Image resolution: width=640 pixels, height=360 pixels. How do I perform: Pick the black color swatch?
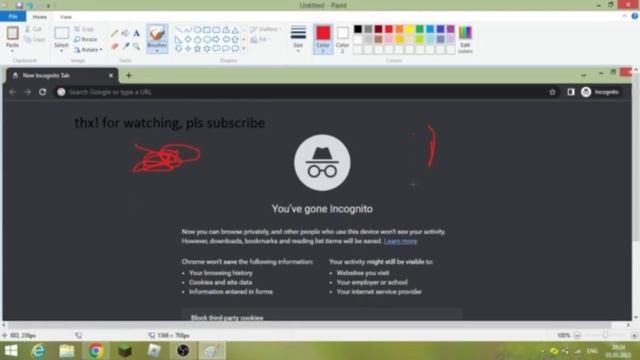[x=358, y=29]
